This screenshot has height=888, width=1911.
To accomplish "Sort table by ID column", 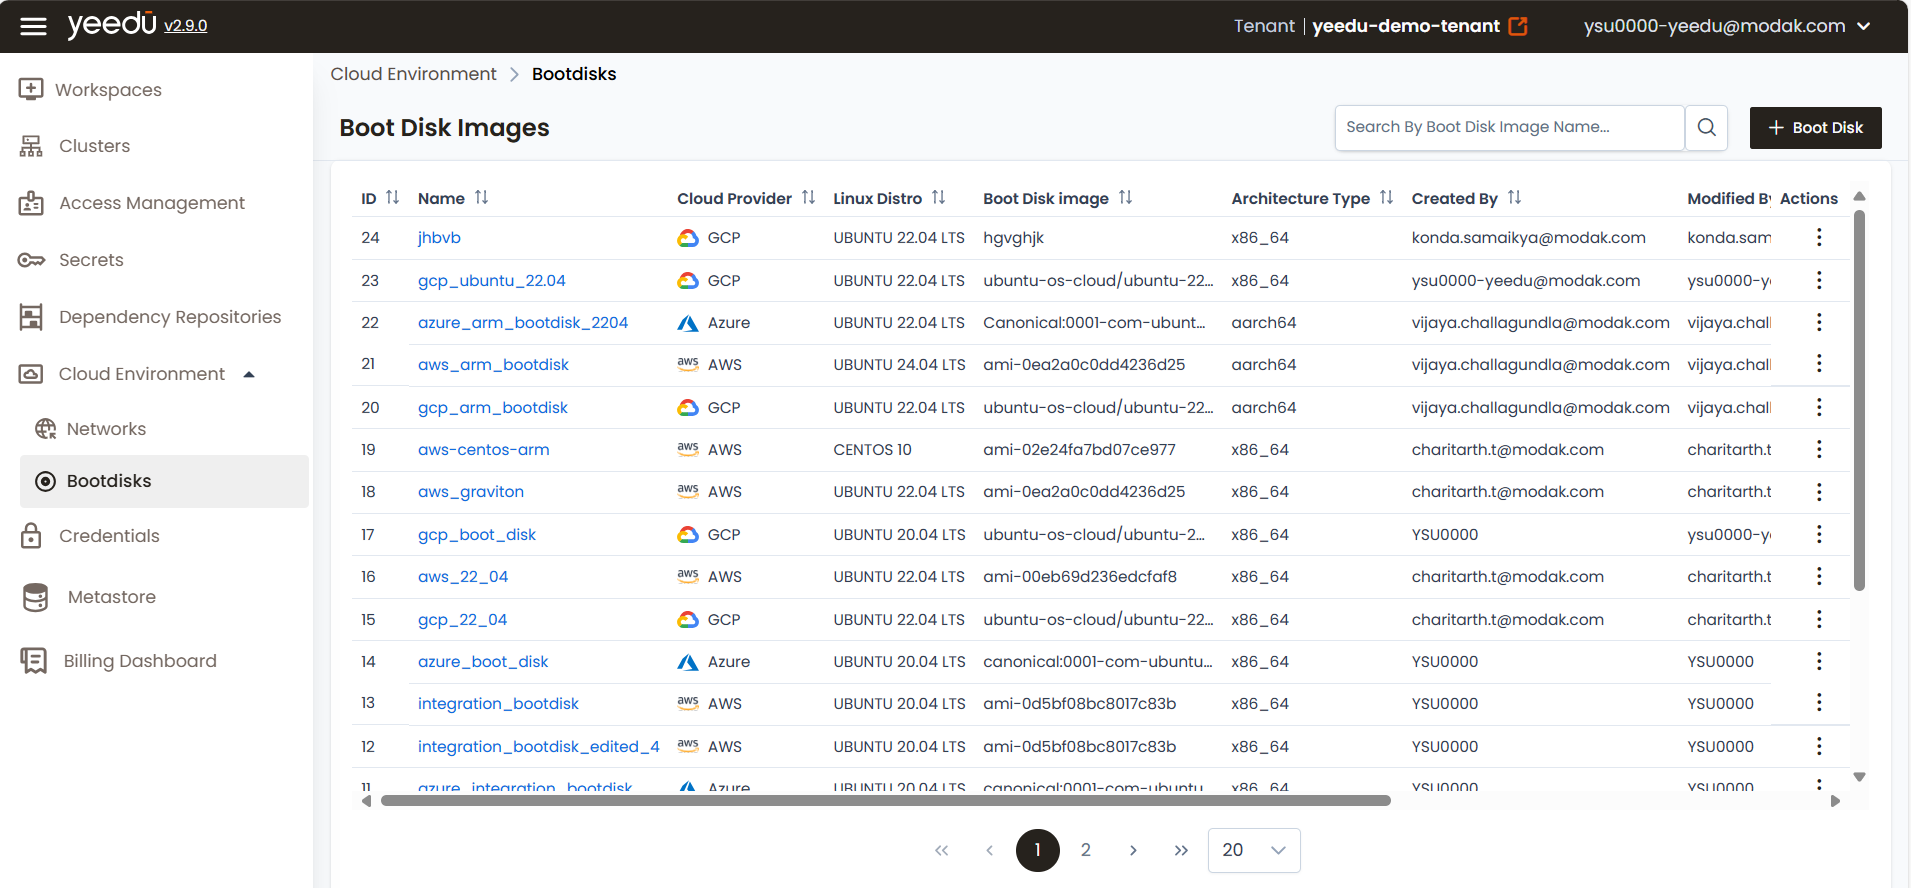I will [x=392, y=198].
